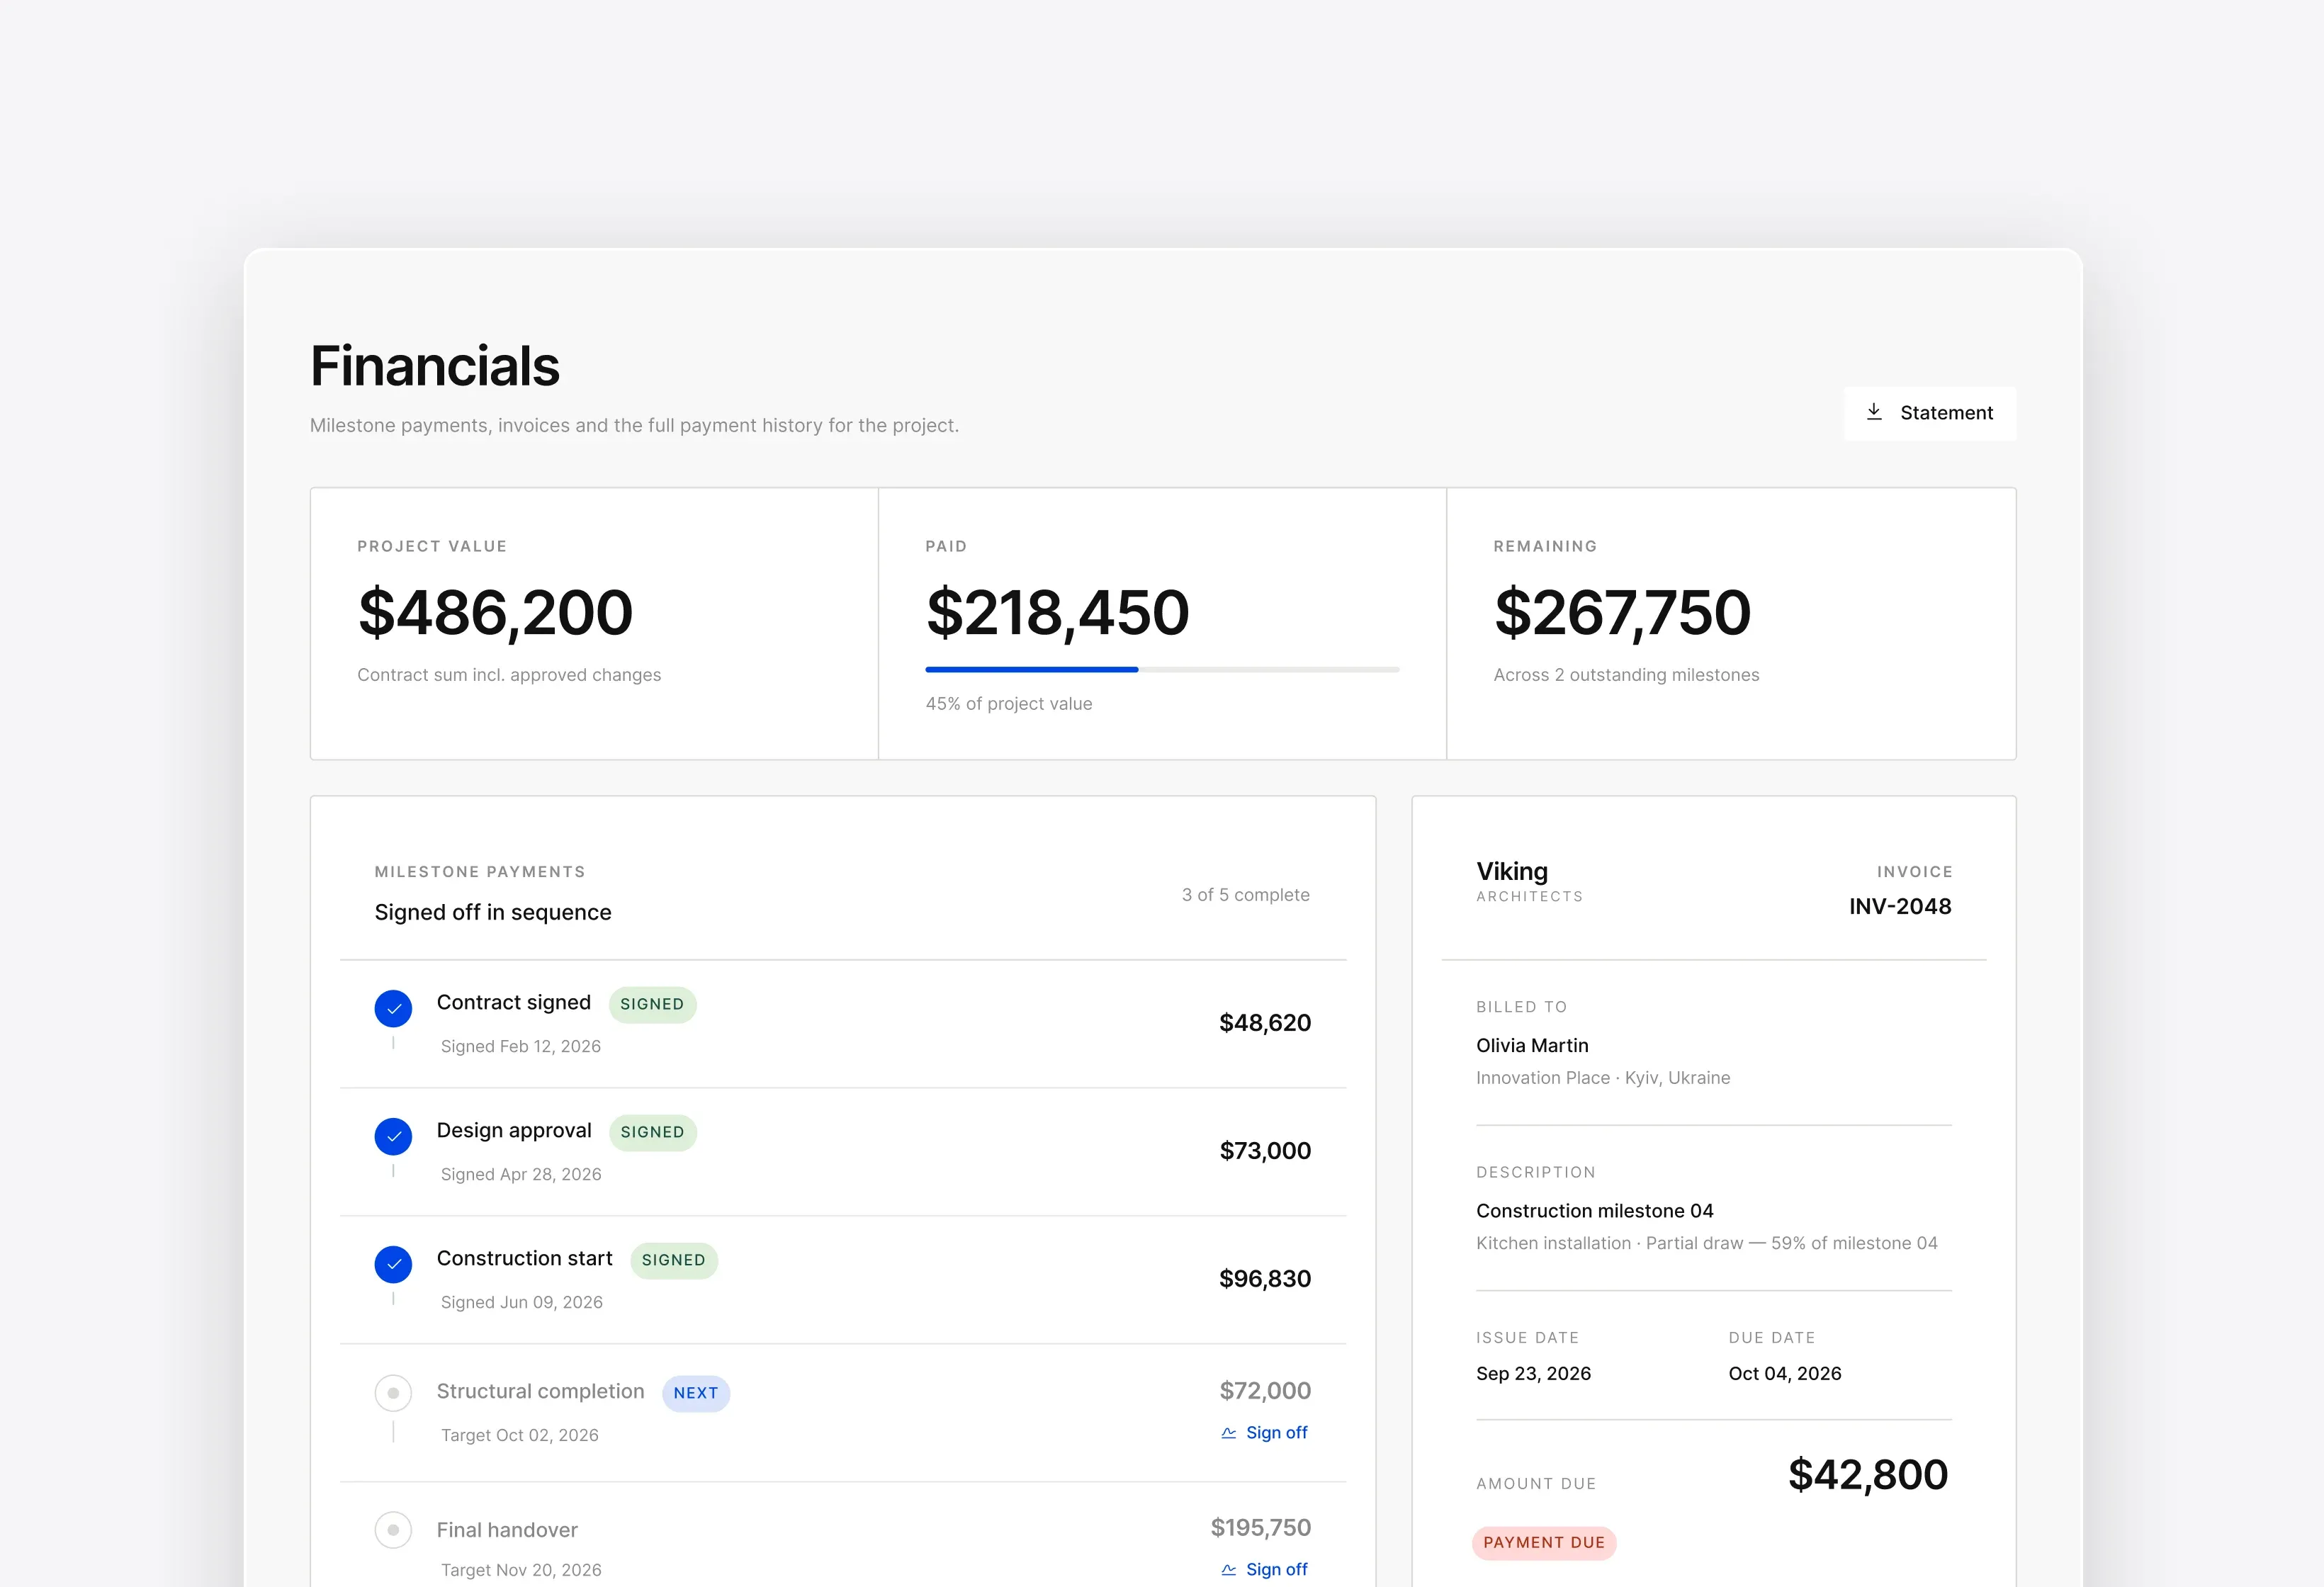Select the Contract signed milestone title

click(514, 1003)
